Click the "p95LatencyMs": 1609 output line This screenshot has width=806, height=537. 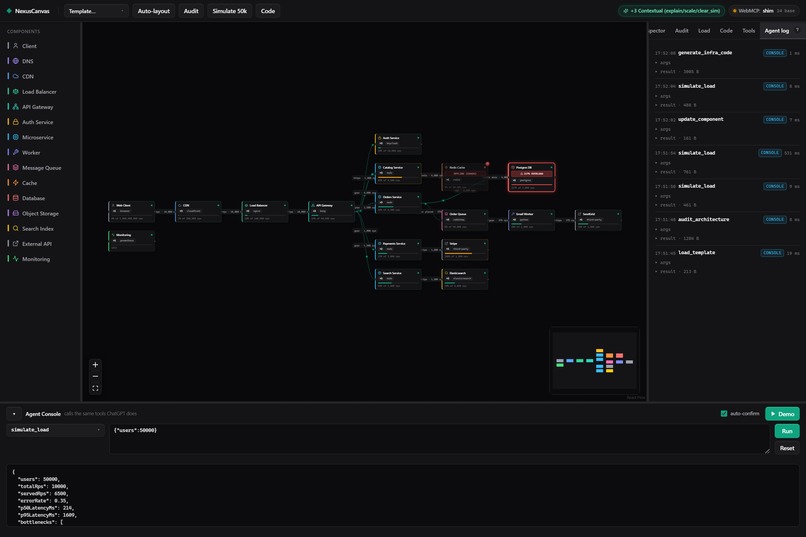pyautogui.click(x=47, y=515)
